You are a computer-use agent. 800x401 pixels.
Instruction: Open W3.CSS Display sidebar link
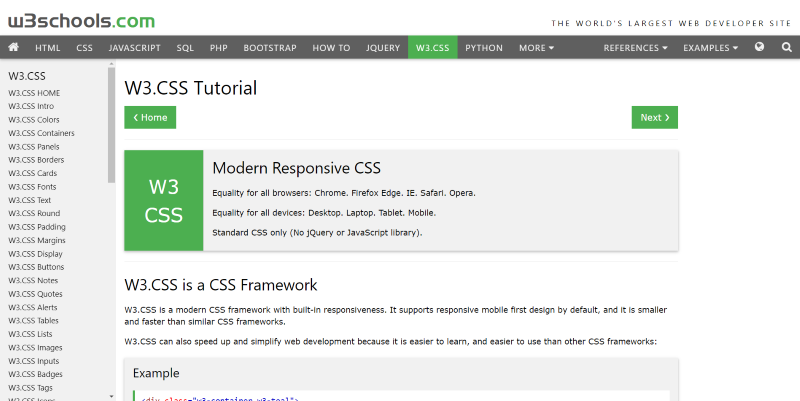[35, 254]
